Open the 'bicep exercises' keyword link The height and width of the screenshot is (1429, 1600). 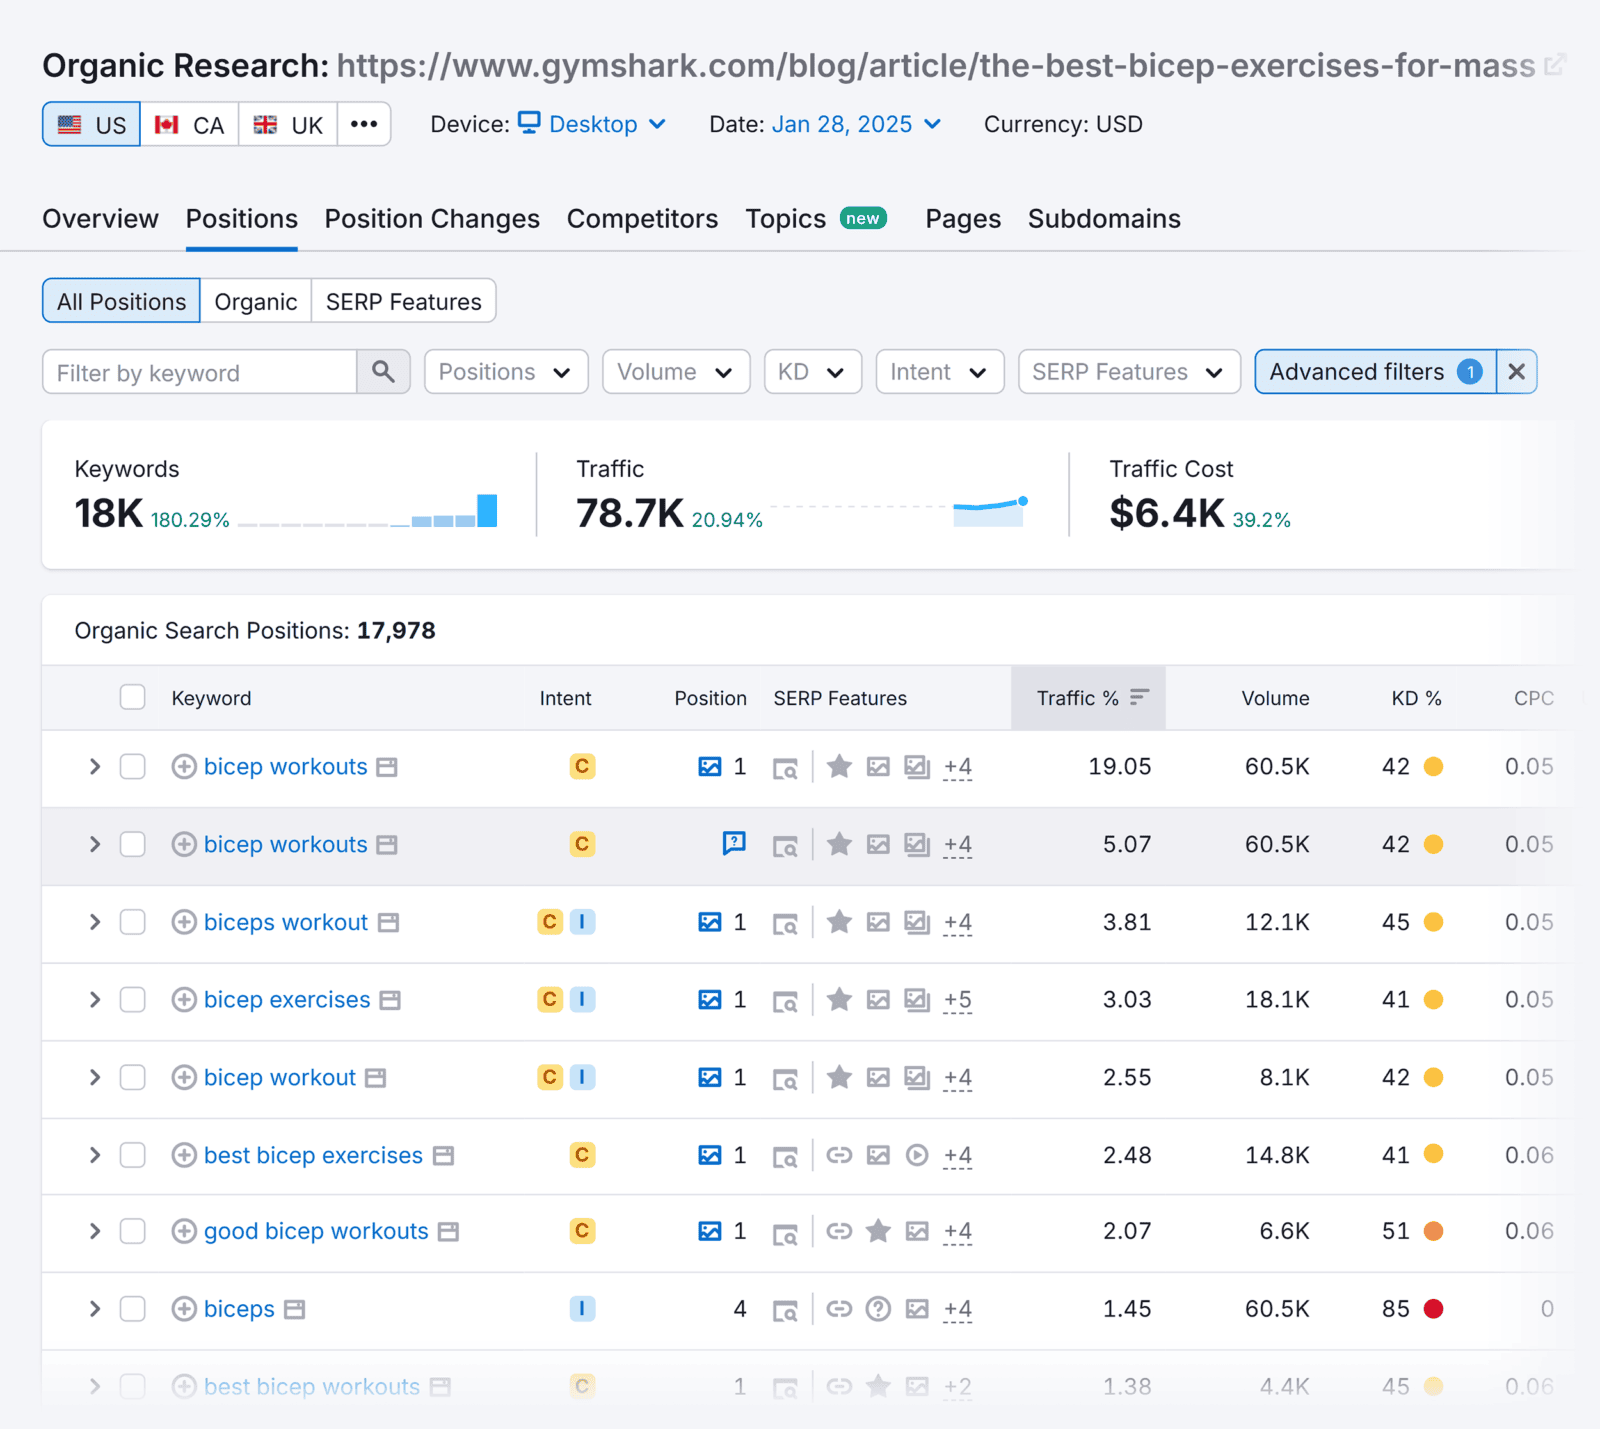[286, 999]
